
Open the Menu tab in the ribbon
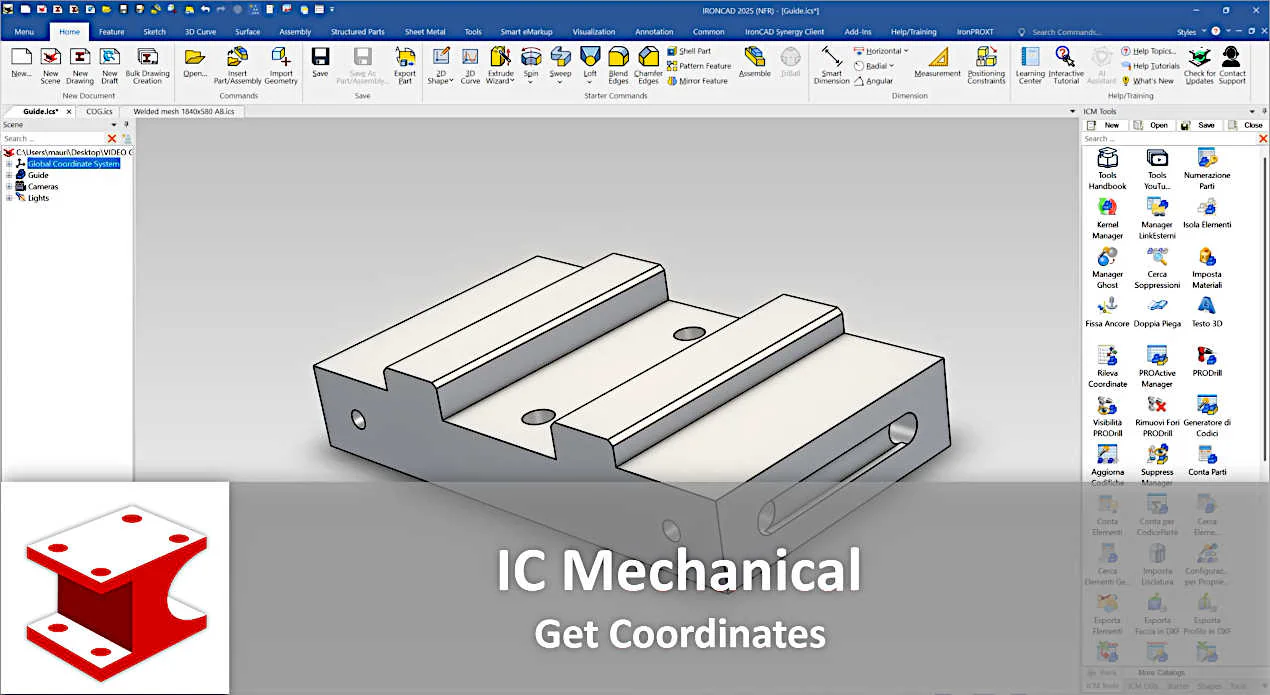click(24, 32)
